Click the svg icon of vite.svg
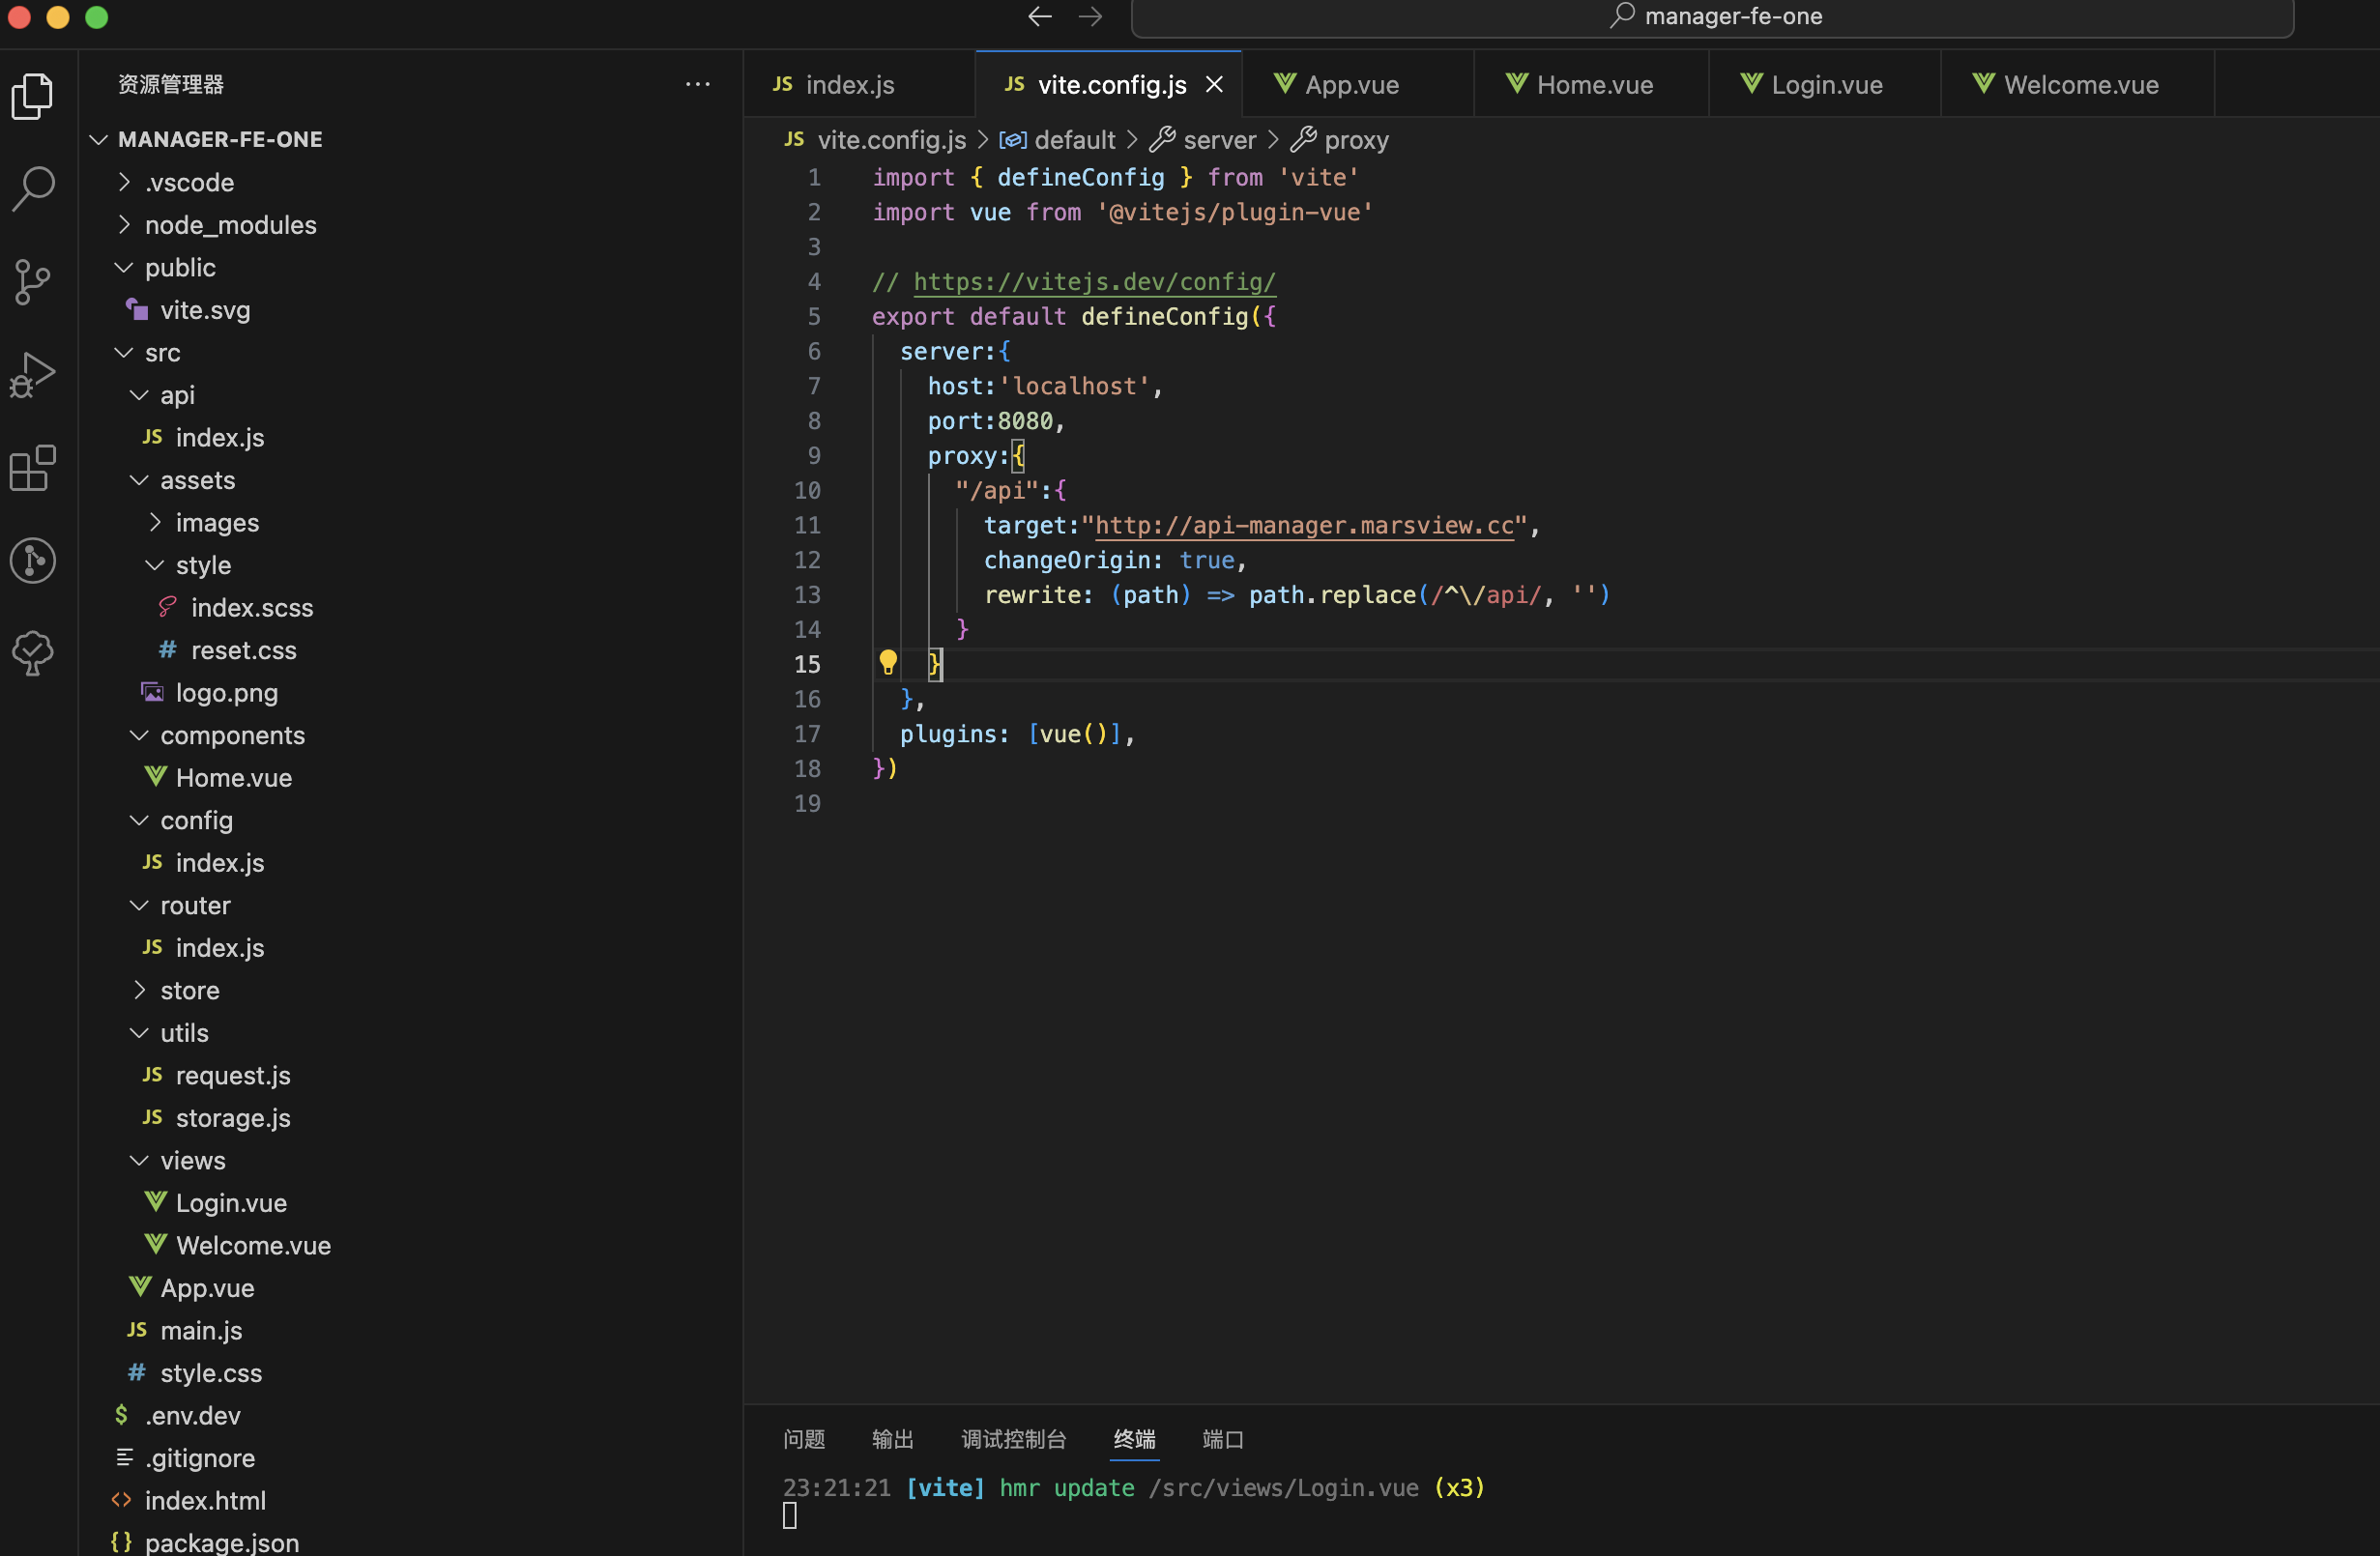Screen dimensions: 2380x1556 click(x=137, y=309)
